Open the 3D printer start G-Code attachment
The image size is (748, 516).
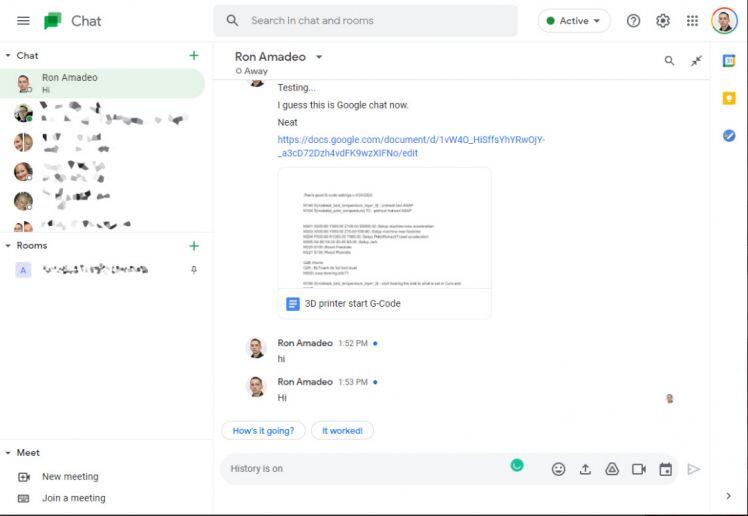(384, 304)
